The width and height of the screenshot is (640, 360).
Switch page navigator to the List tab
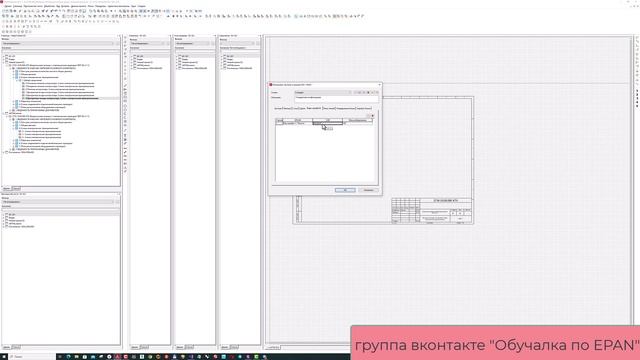point(16,189)
